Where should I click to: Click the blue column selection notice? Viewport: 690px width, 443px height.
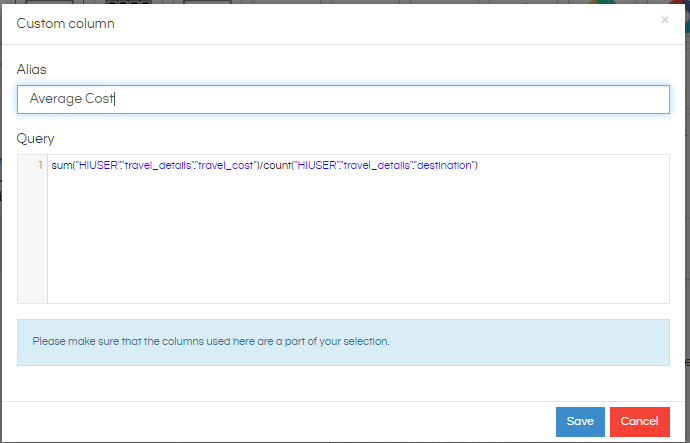343,342
